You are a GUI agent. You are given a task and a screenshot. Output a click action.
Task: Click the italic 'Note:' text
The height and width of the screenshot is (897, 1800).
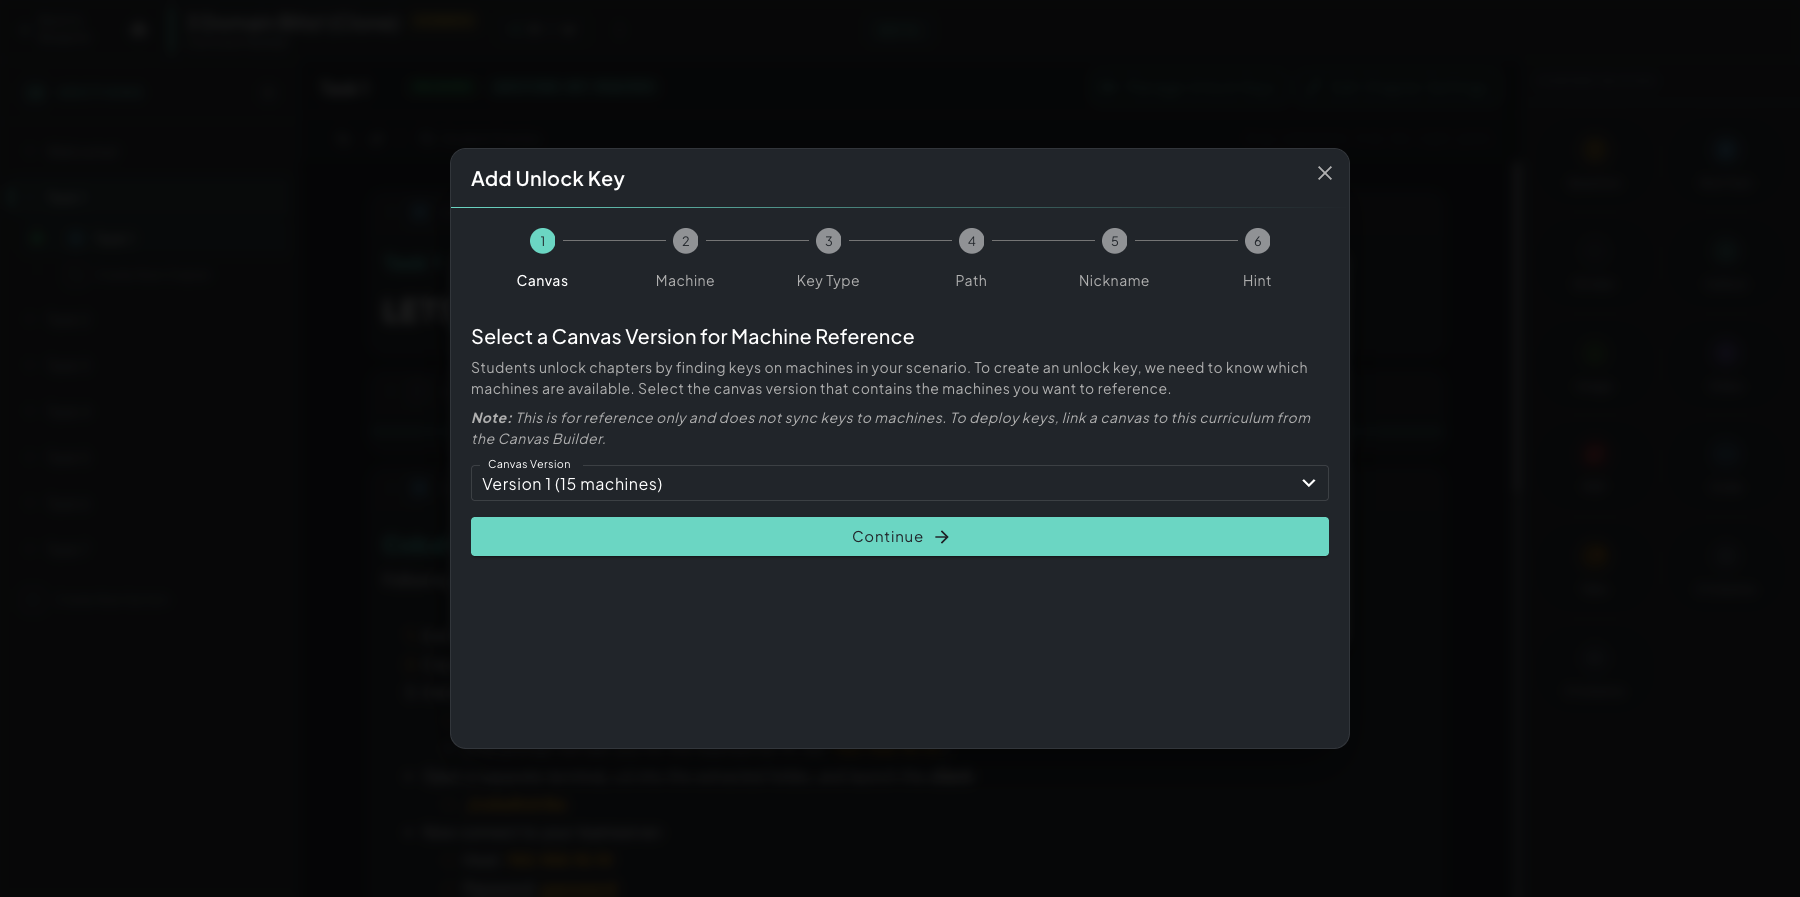point(492,418)
